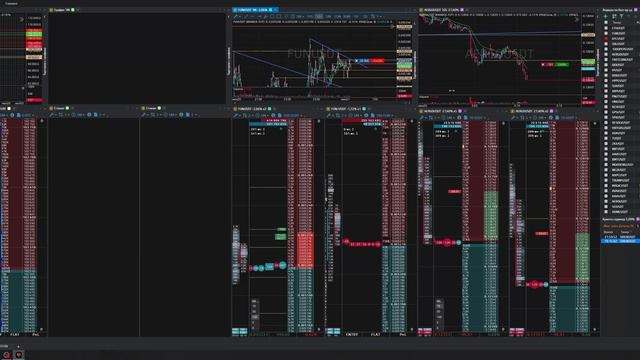Click the scroll-to-latest arrow in the AGIXUSDT chart
This screenshot has height=360, width=640.
[577, 19]
